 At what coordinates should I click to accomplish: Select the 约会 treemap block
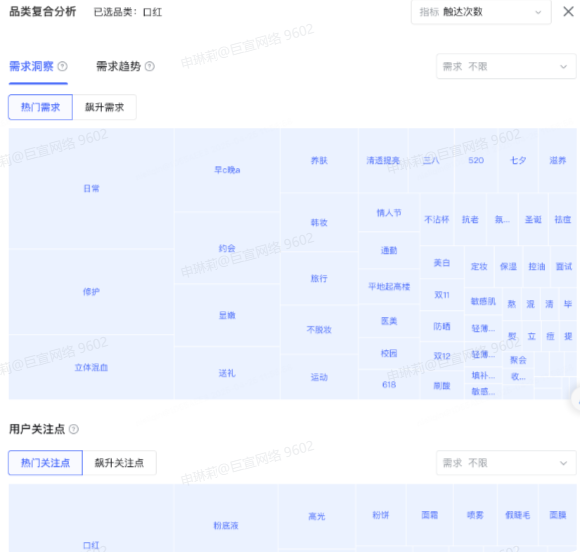(227, 248)
